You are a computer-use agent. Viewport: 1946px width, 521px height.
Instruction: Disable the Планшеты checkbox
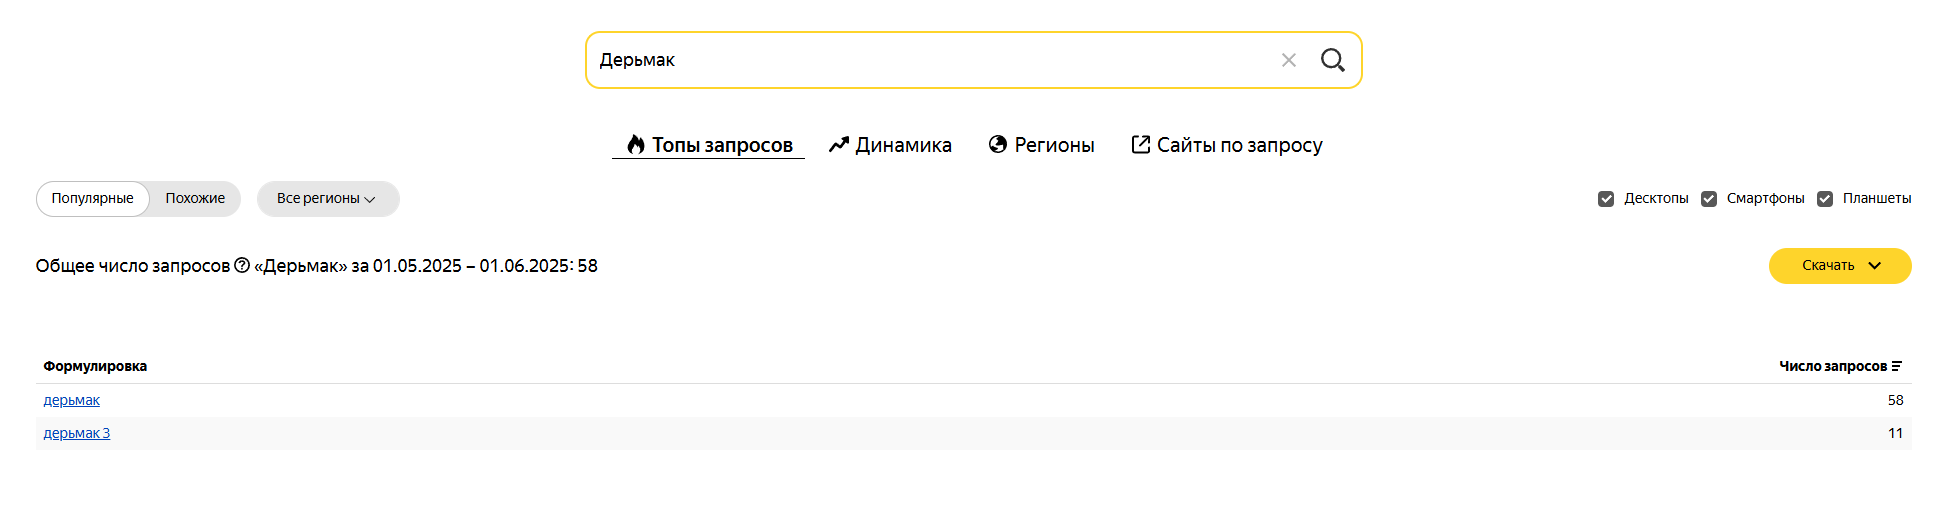pyautogui.click(x=1825, y=199)
